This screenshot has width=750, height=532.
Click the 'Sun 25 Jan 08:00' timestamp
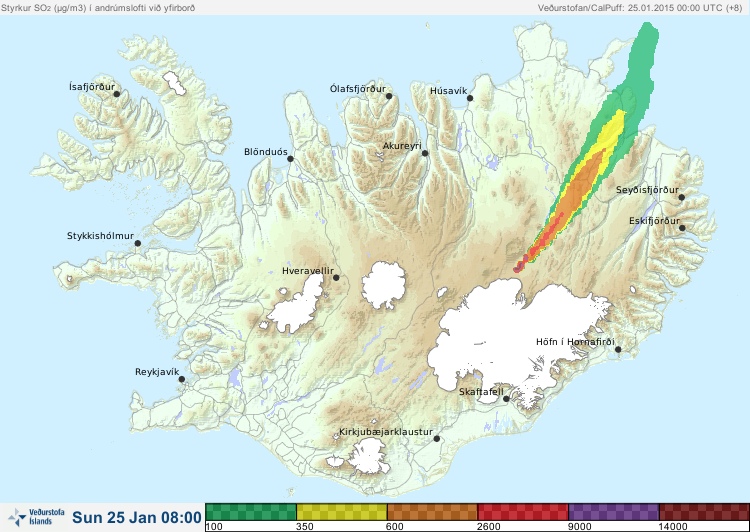click(x=137, y=518)
